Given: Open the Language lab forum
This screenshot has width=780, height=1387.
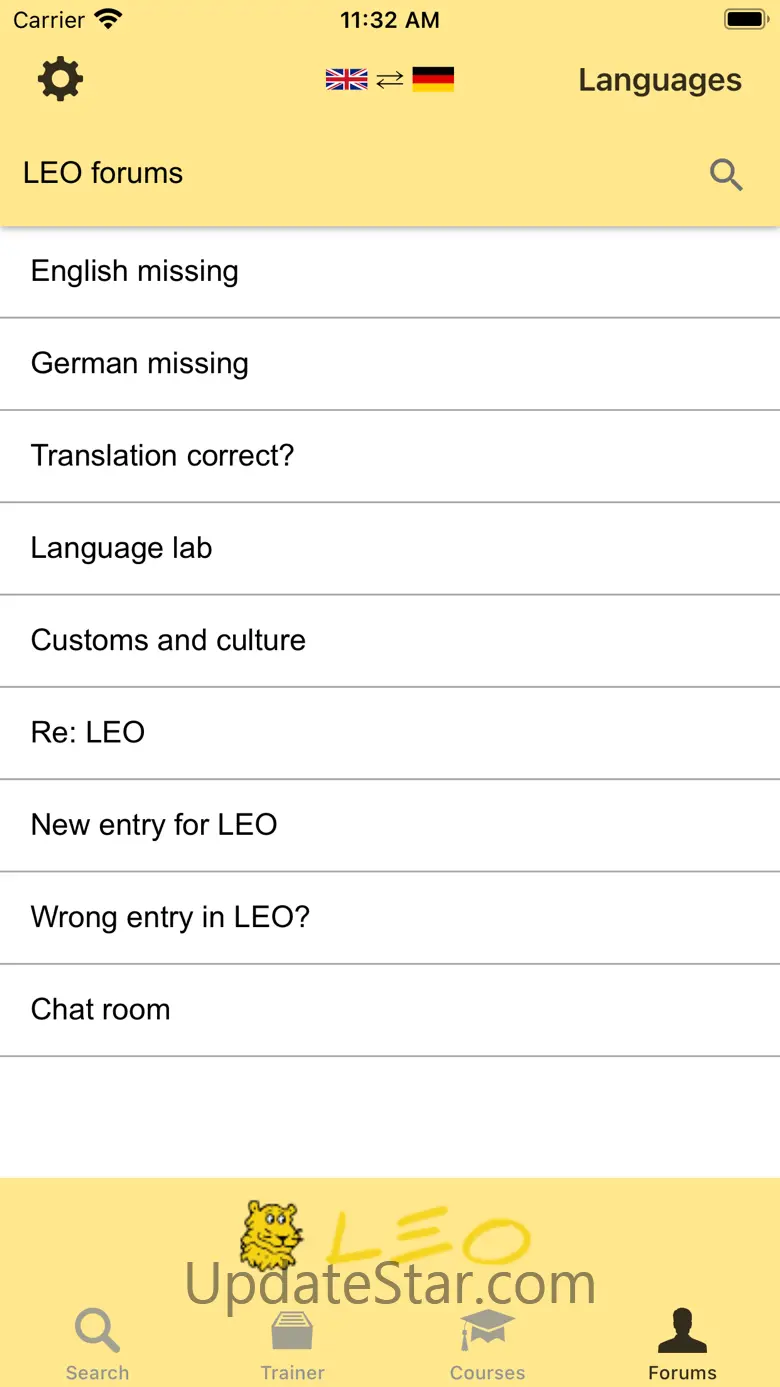Looking at the screenshot, I should click(390, 548).
